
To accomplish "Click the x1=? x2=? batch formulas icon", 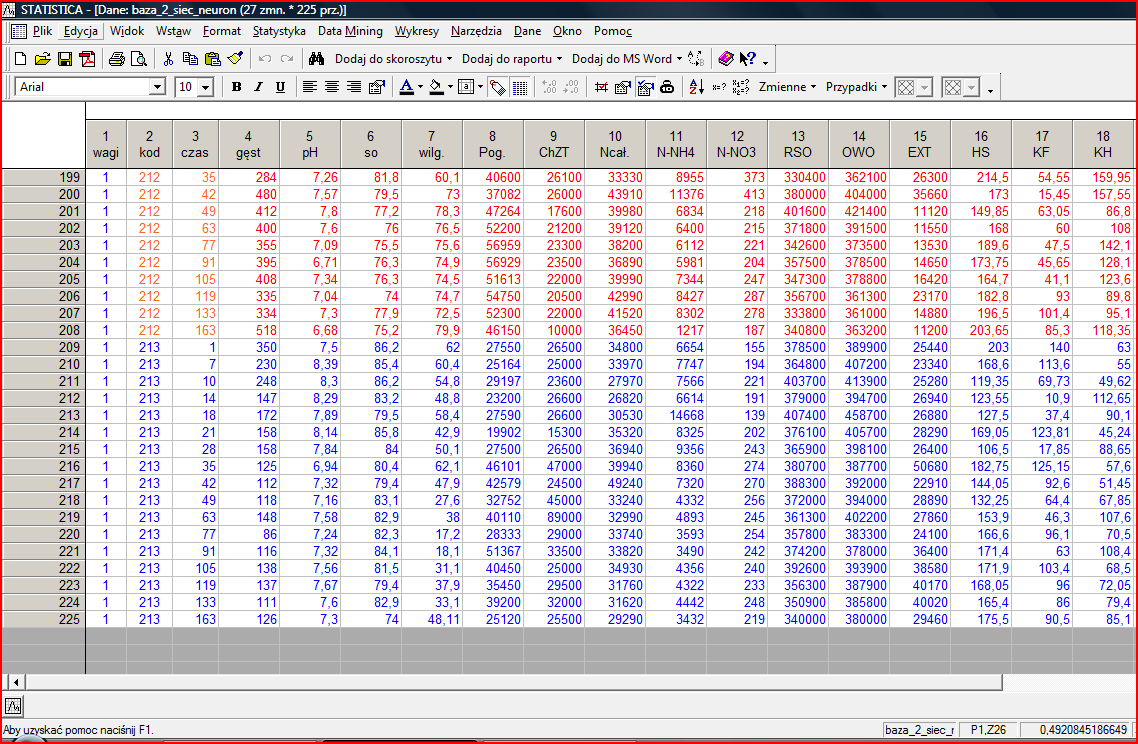I will (740, 87).
